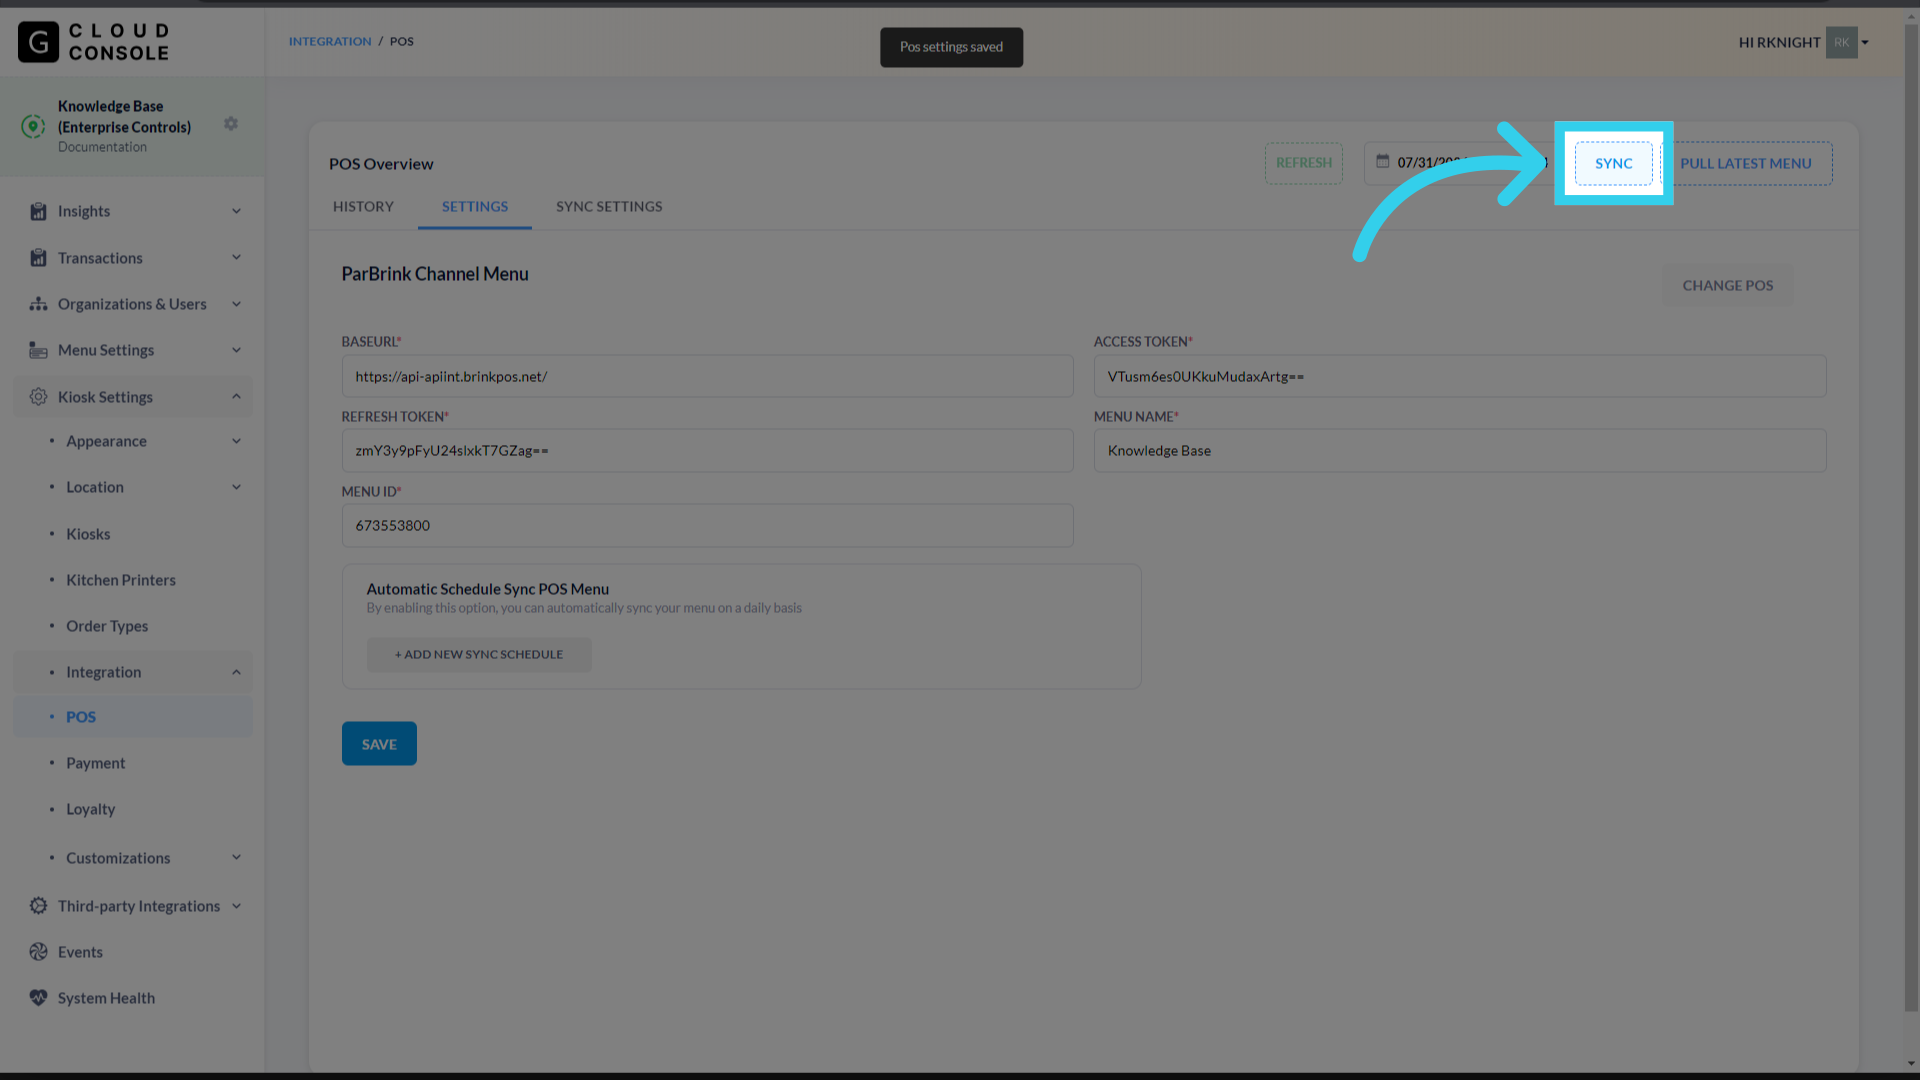Click into the Menu Name field
The width and height of the screenshot is (1920, 1080).
1460,450
